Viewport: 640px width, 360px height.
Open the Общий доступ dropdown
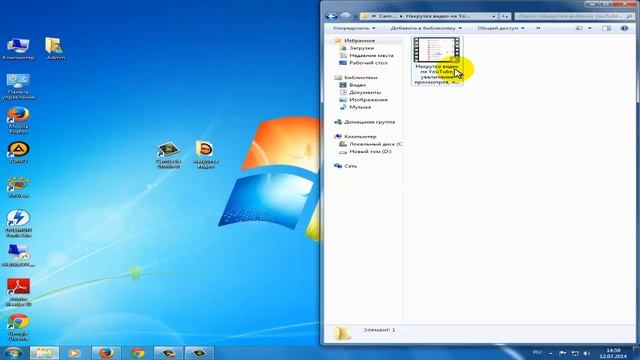click(501, 28)
